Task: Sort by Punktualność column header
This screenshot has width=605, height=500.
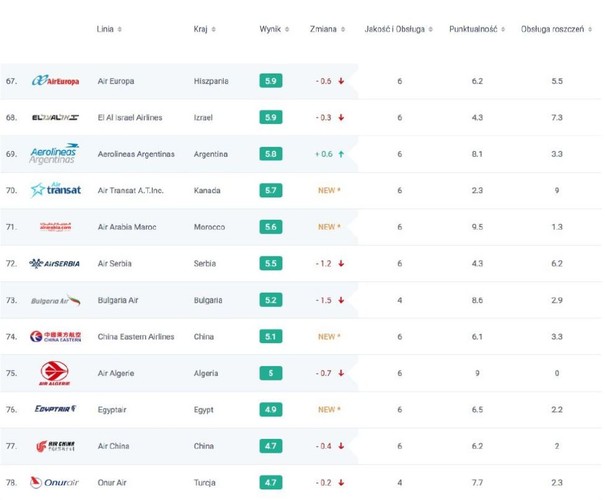Action: click(475, 29)
